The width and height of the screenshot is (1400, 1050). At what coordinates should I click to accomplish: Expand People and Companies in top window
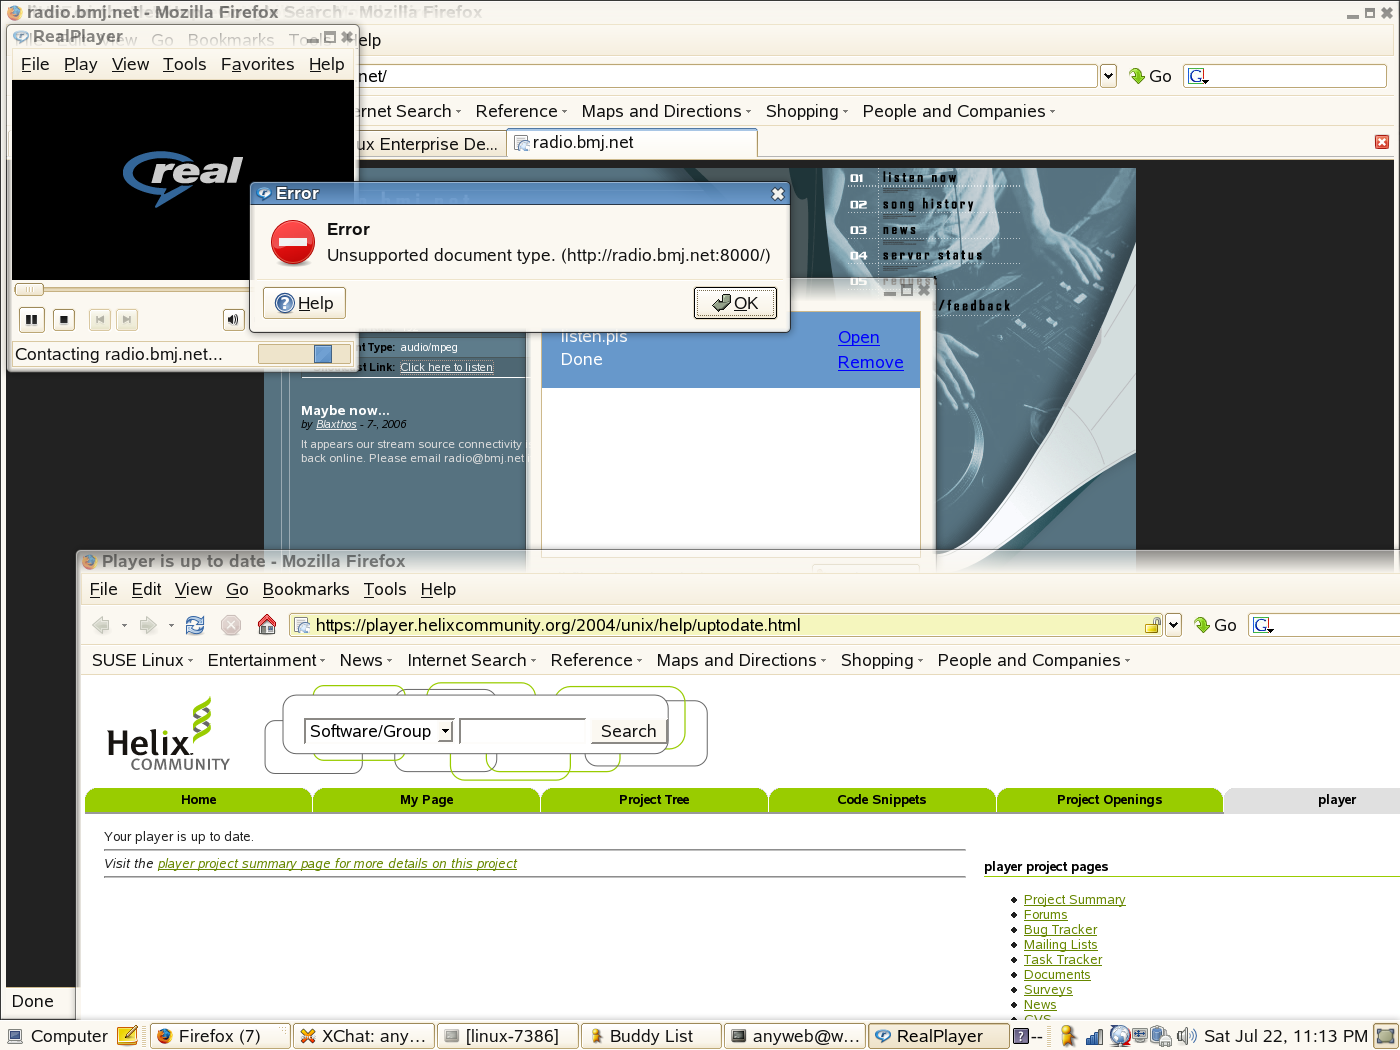[x=958, y=111]
